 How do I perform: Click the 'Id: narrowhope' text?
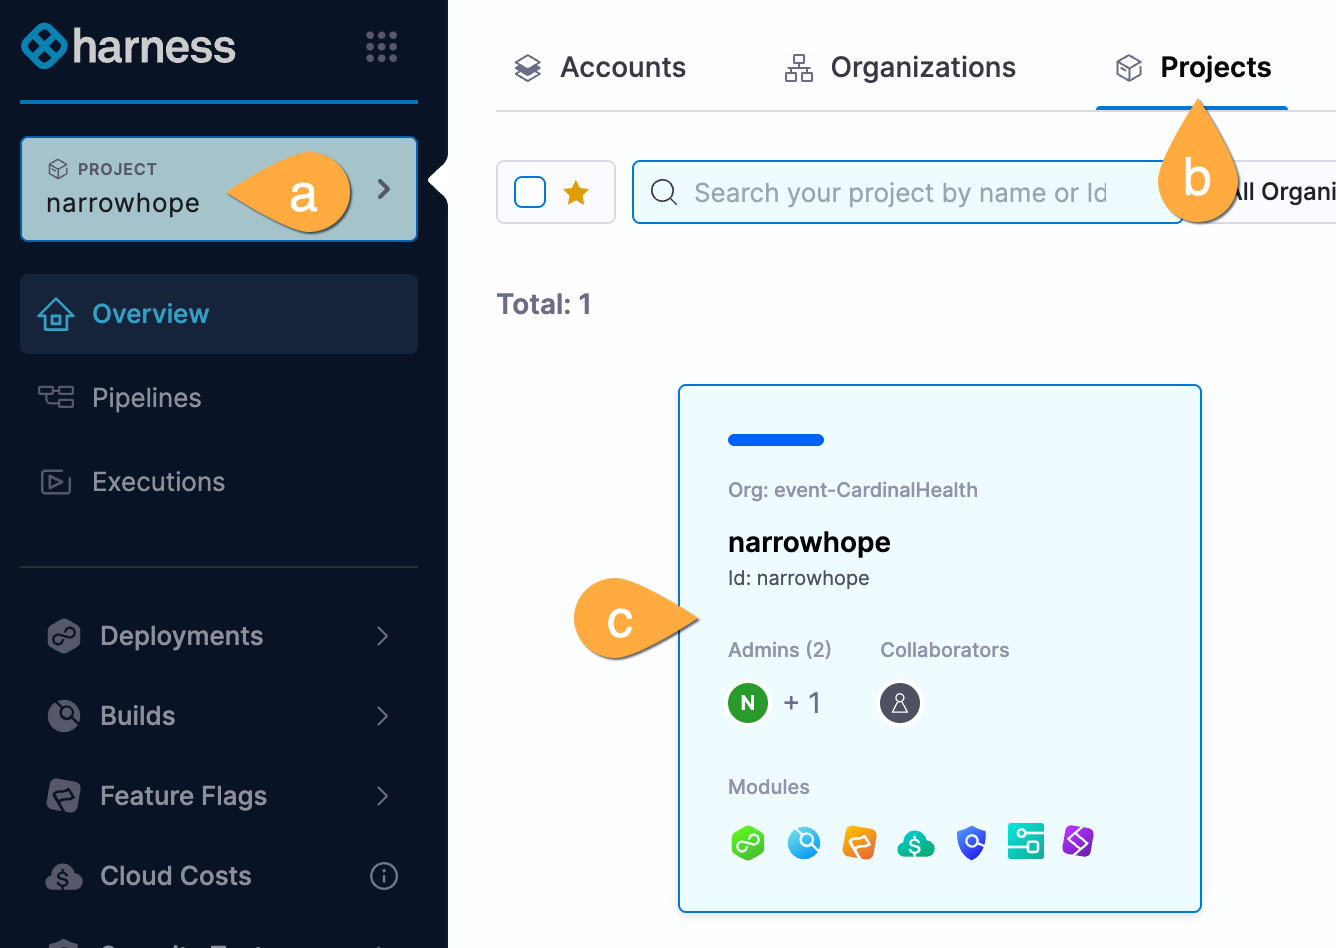pyautogui.click(x=799, y=578)
